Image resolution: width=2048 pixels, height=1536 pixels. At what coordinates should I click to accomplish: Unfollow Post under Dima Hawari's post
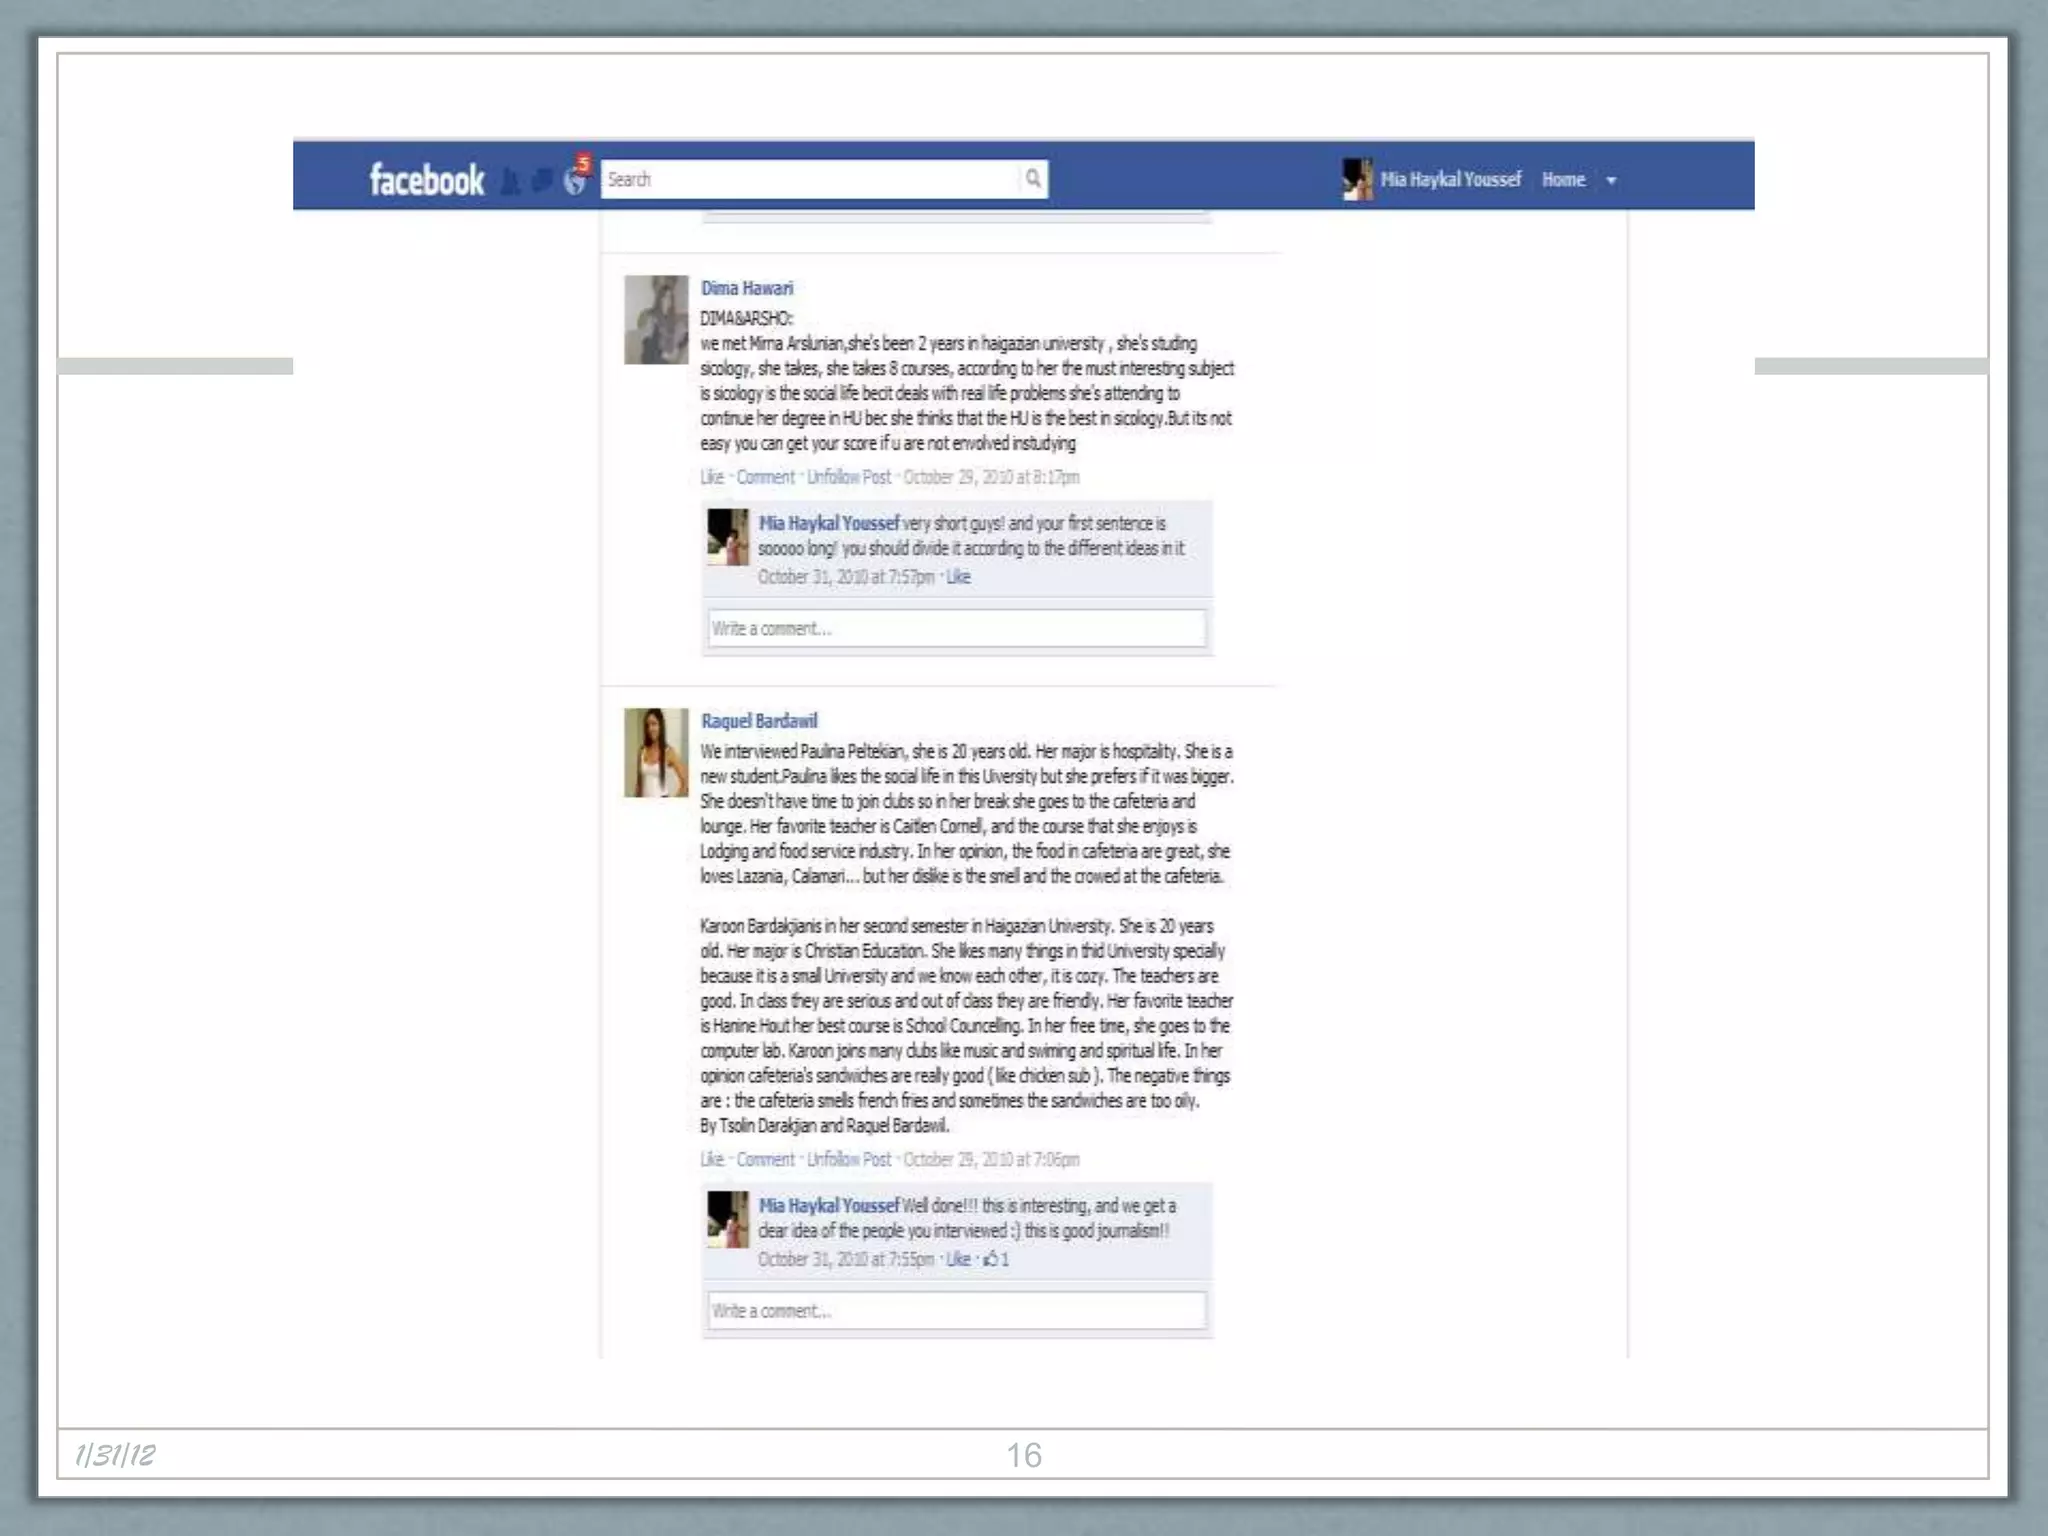pos(848,477)
